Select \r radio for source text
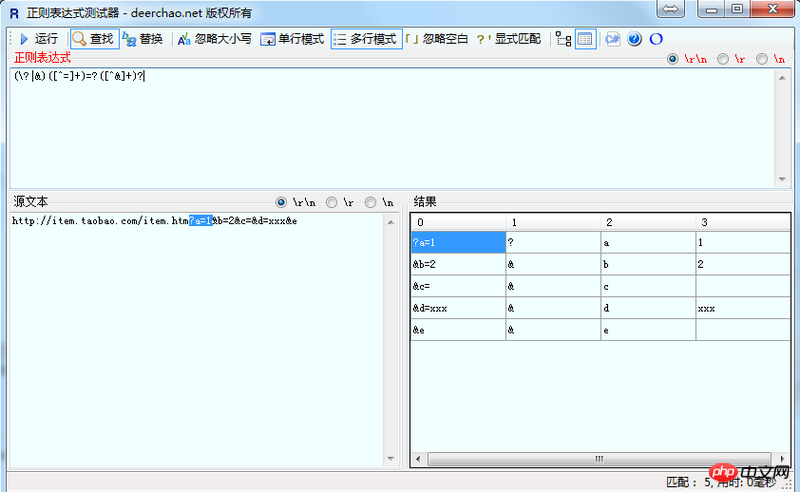Screen dimensions: 800x492 [332, 203]
